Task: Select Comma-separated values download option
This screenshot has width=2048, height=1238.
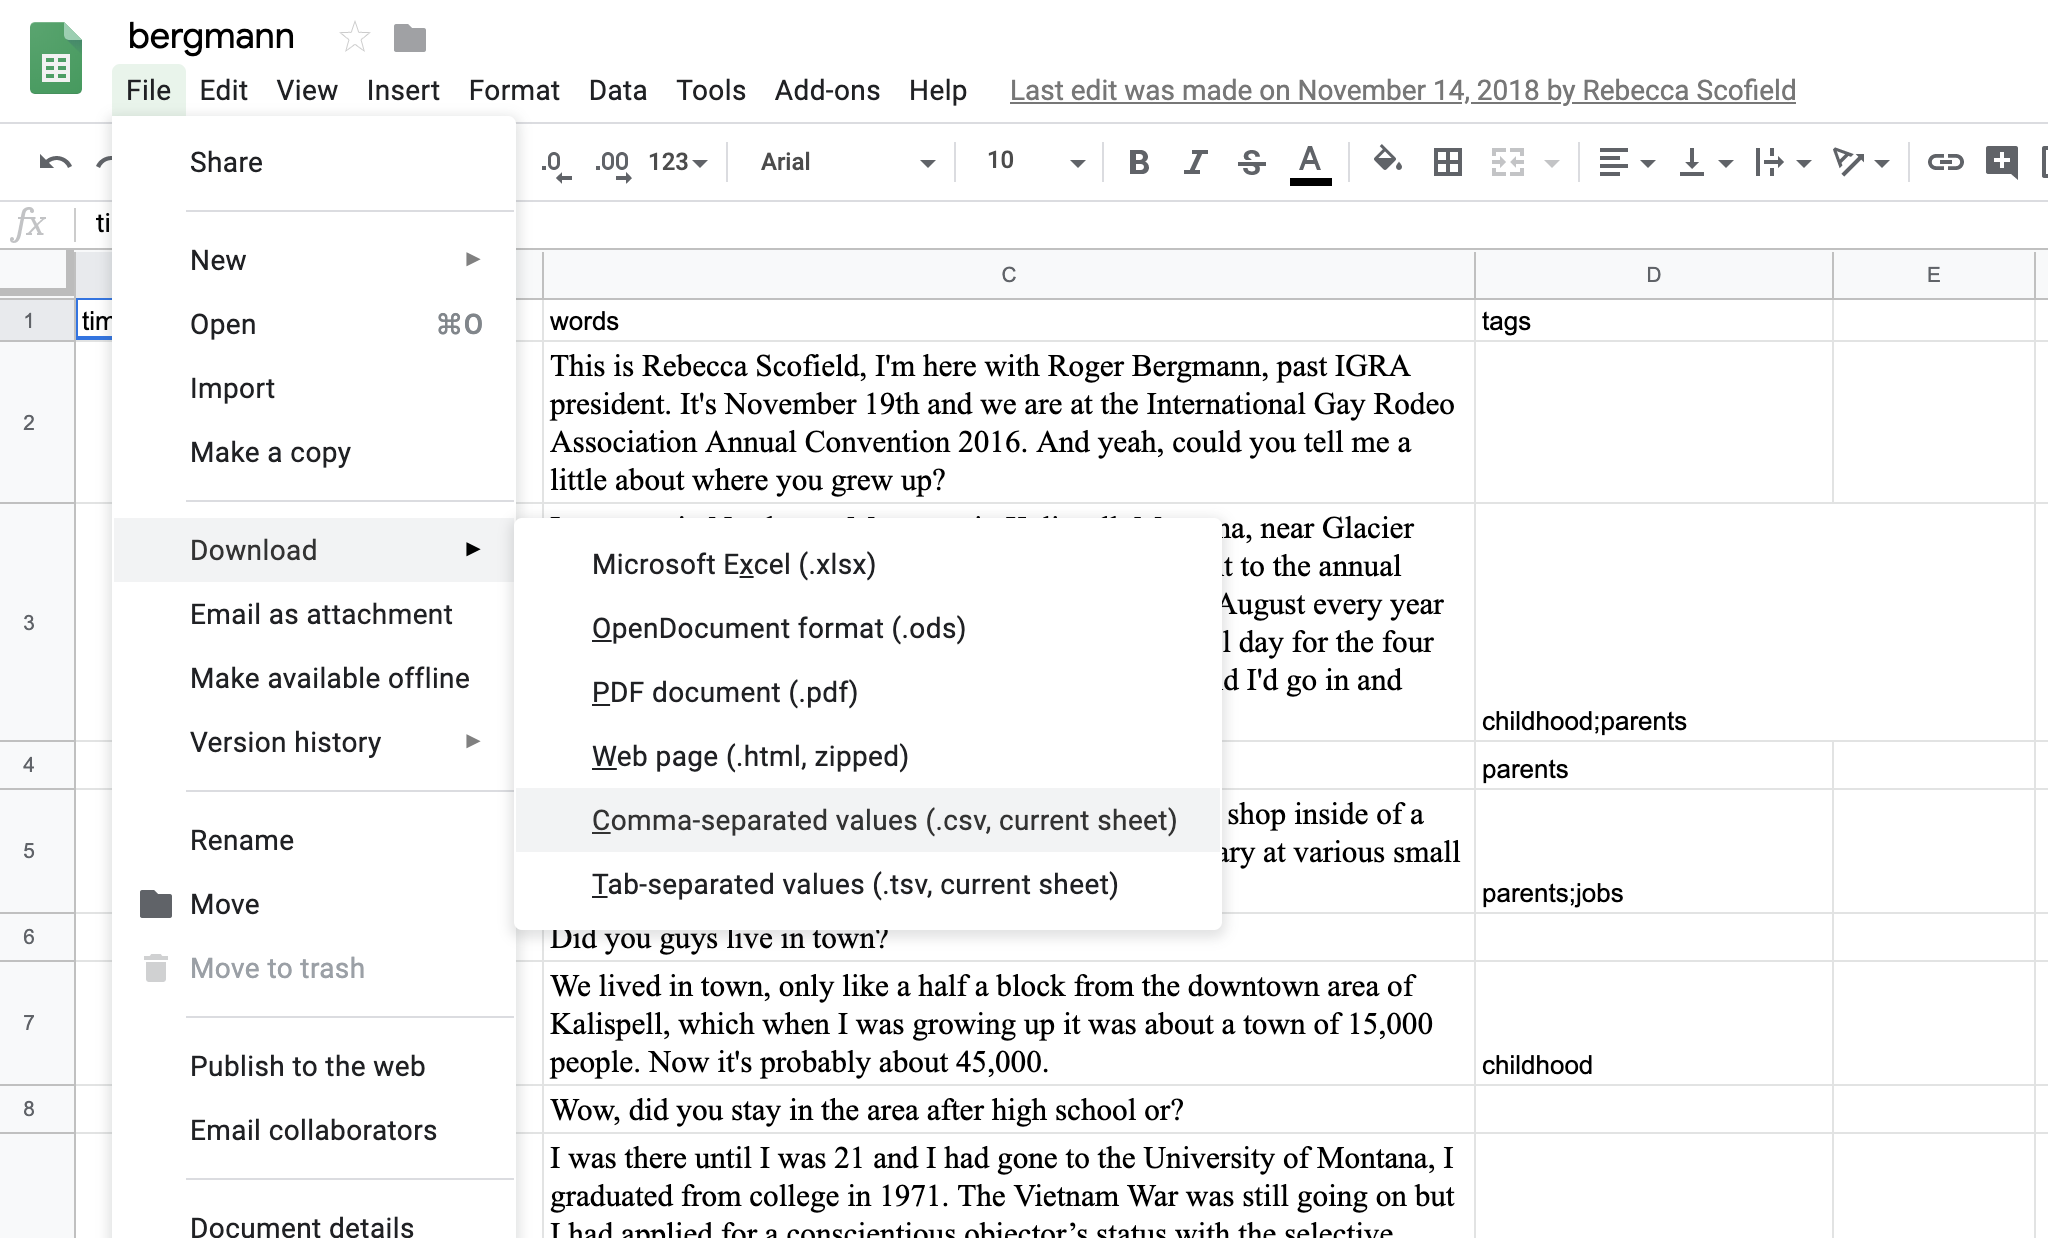Action: tap(884, 820)
